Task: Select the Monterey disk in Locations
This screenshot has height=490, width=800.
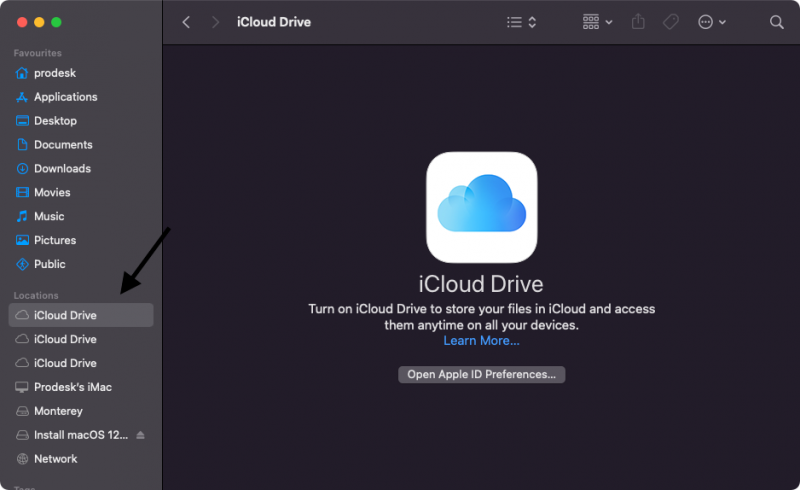Action: pos(58,411)
